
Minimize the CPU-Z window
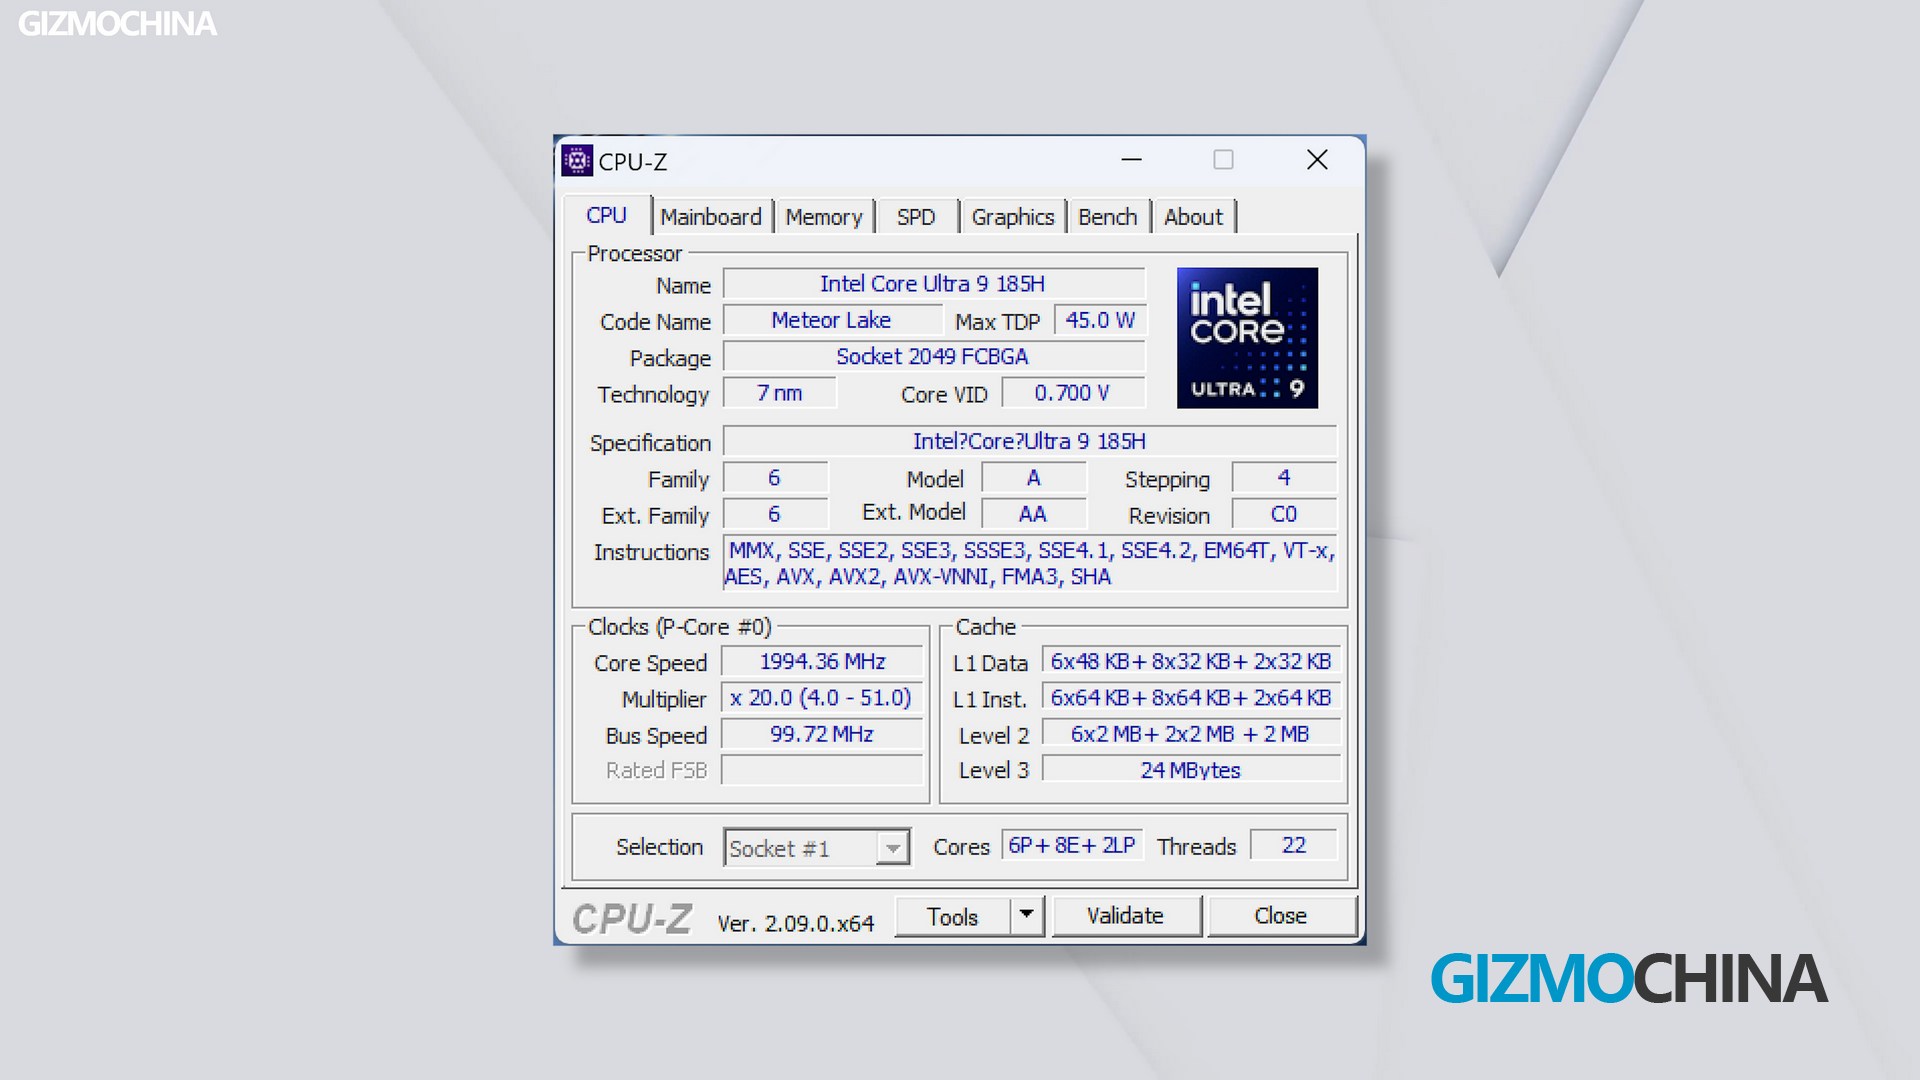click(1132, 160)
